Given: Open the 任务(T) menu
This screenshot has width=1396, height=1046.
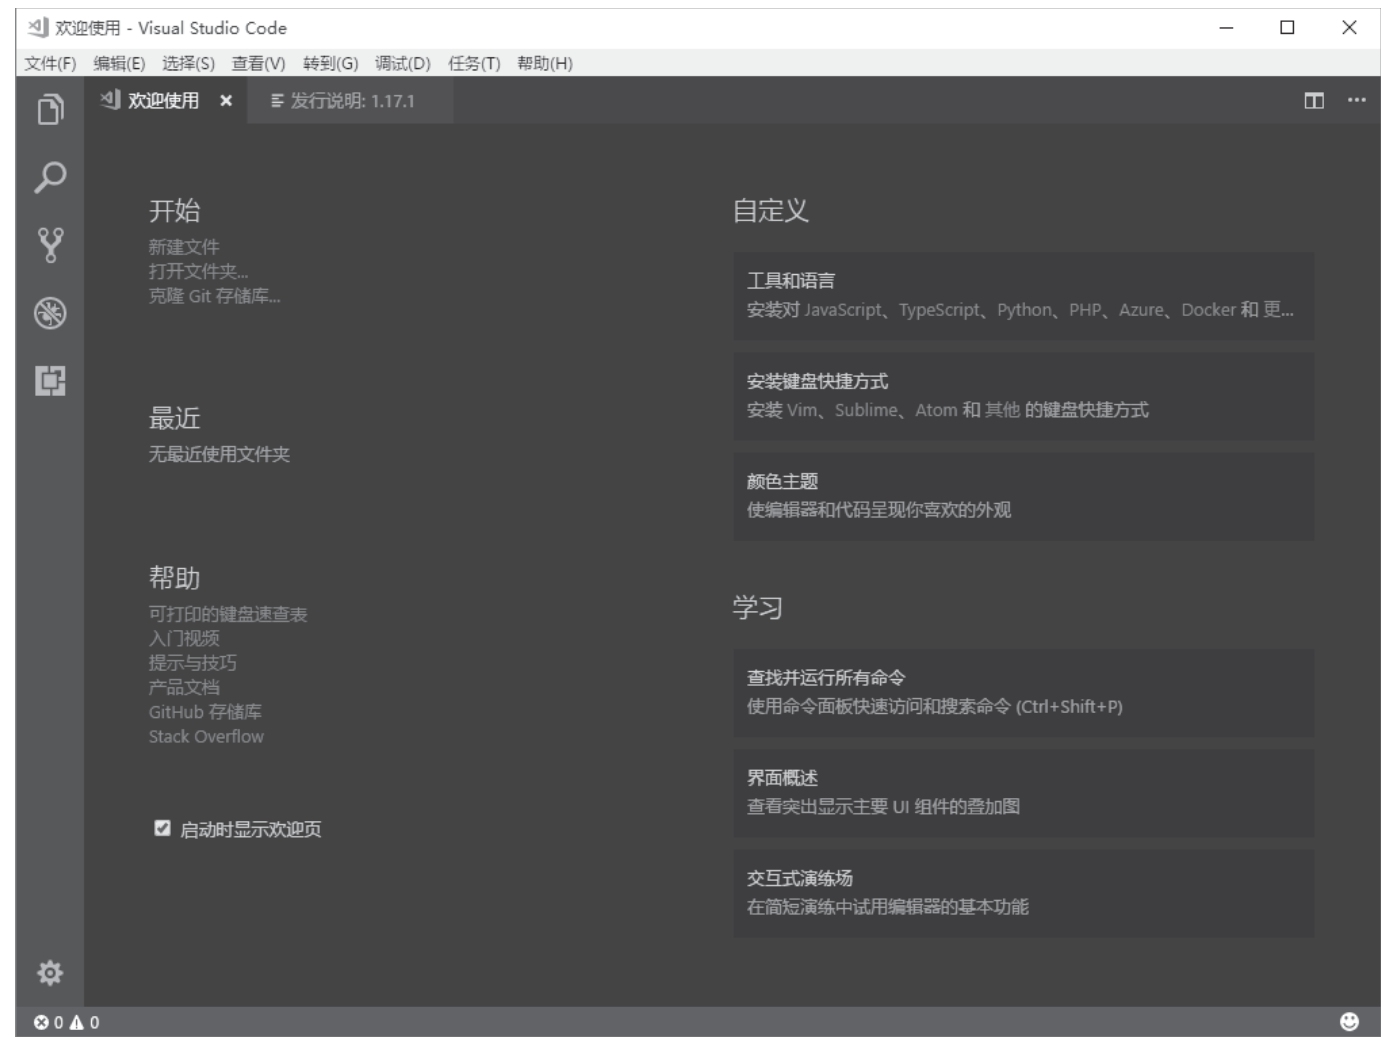Looking at the screenshot, I should click(474, 63).
